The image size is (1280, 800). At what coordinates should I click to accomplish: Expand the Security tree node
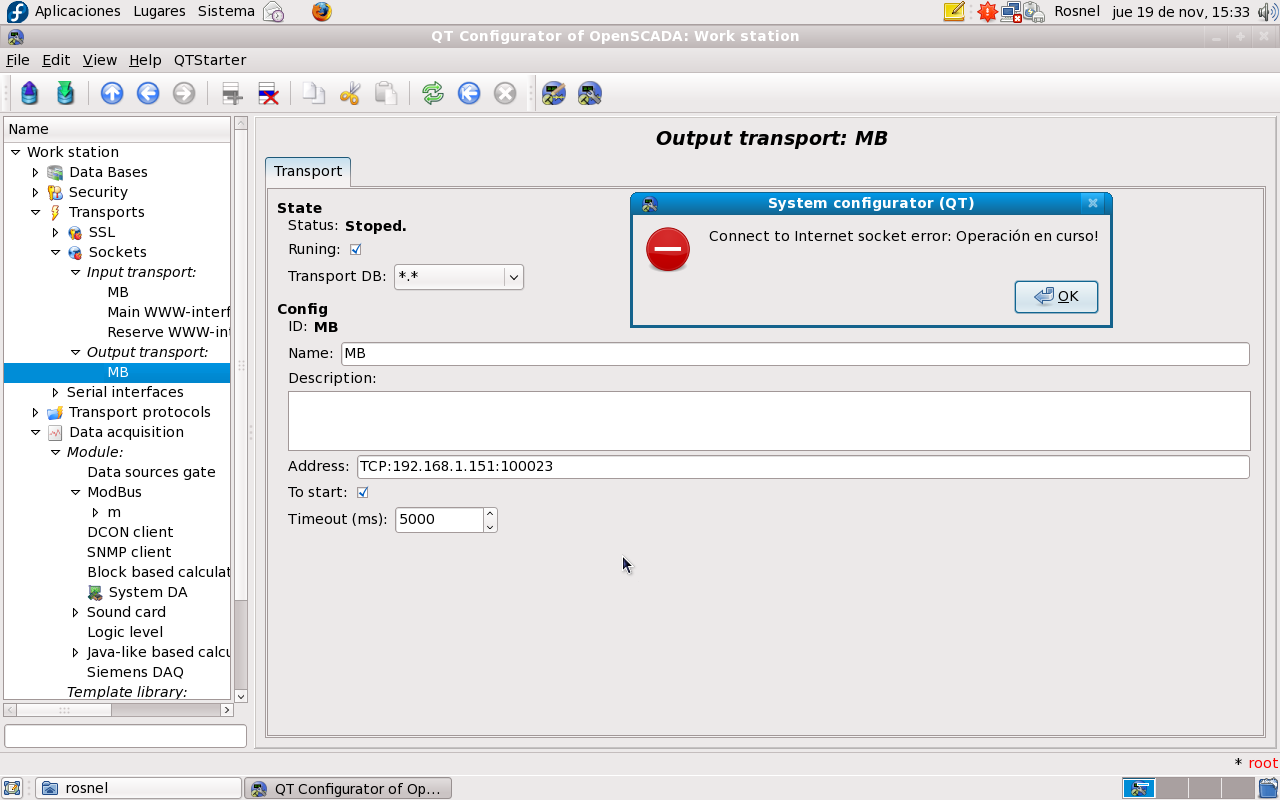tap(36, 192)
